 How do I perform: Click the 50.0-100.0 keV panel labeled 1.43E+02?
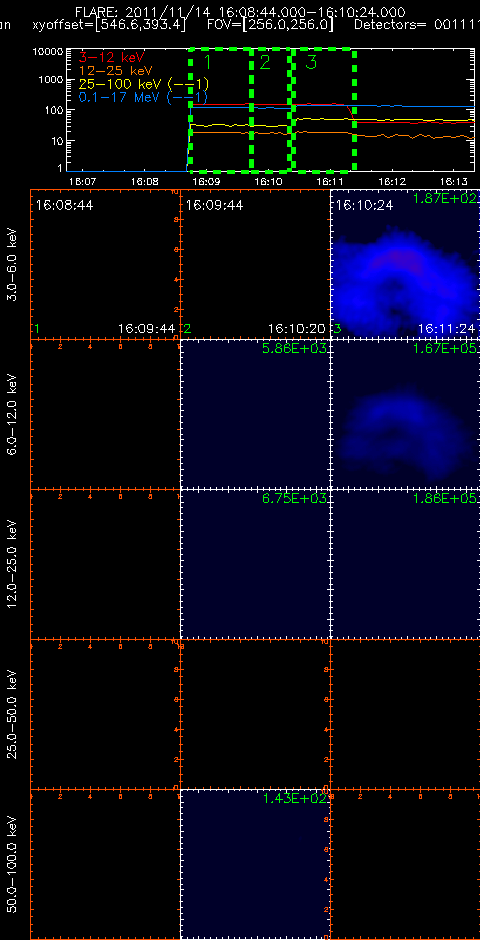coord(255,864)
